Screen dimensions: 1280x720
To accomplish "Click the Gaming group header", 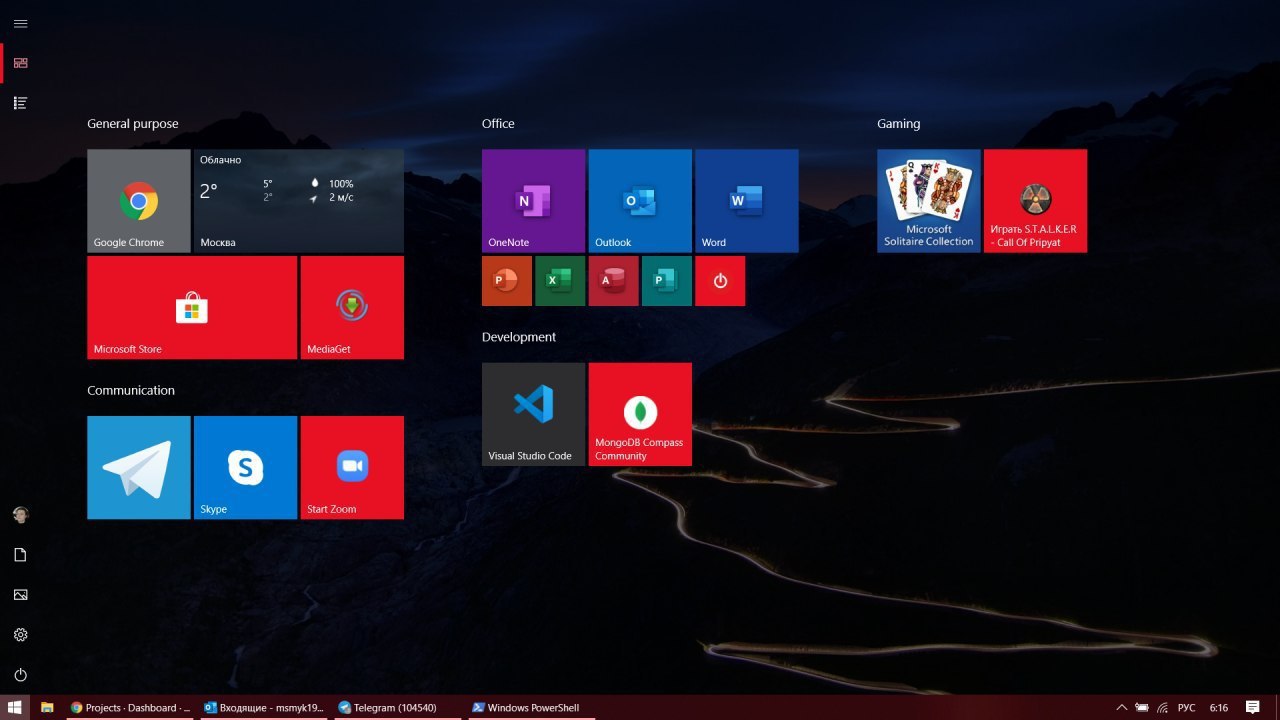I will pyautogui.click(x=898, y=124).
